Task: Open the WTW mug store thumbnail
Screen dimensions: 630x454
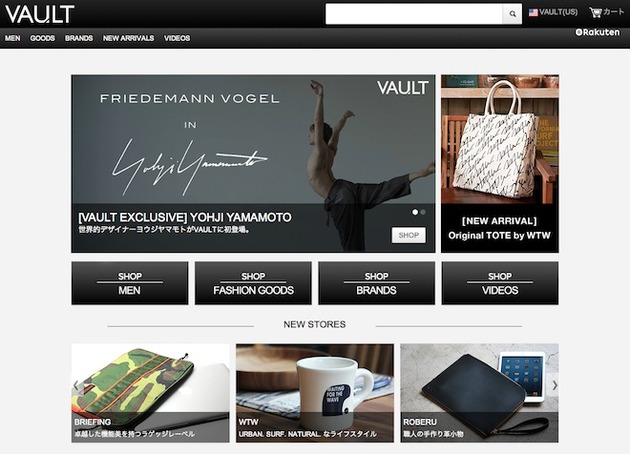Action: pos(315,393)
